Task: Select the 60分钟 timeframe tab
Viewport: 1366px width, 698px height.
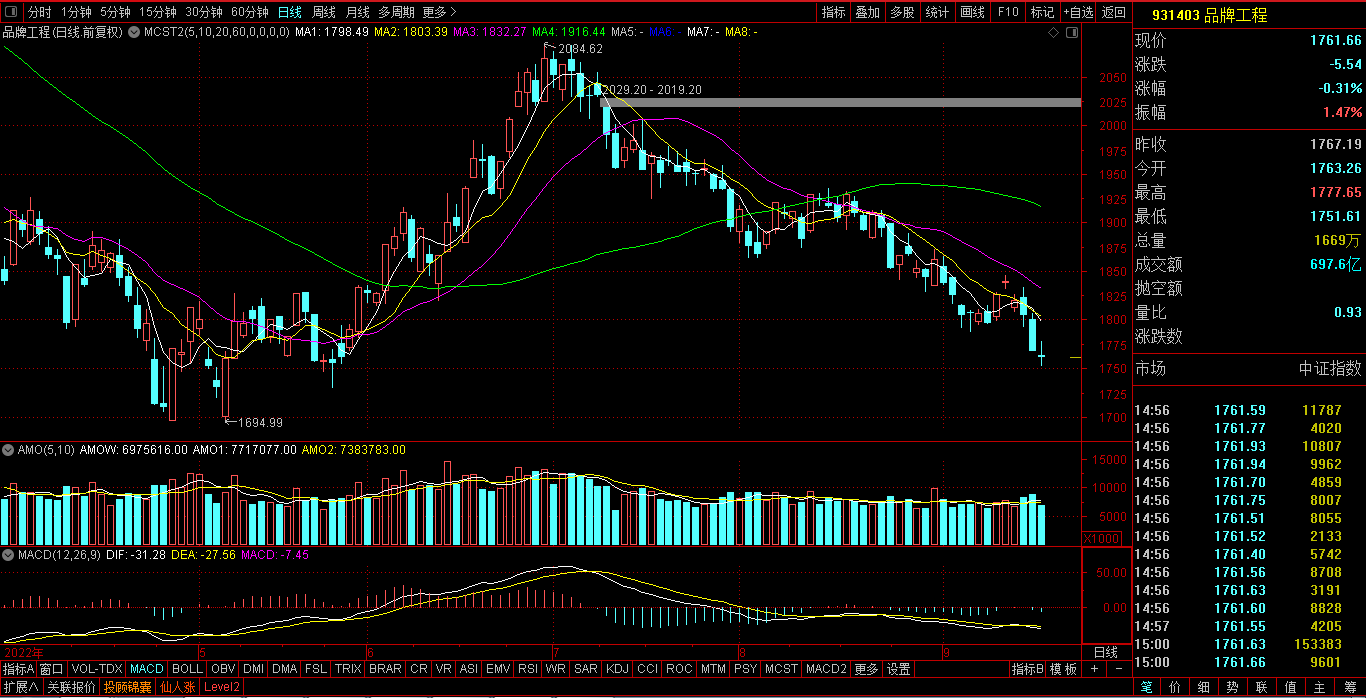Action: [249, 12]
